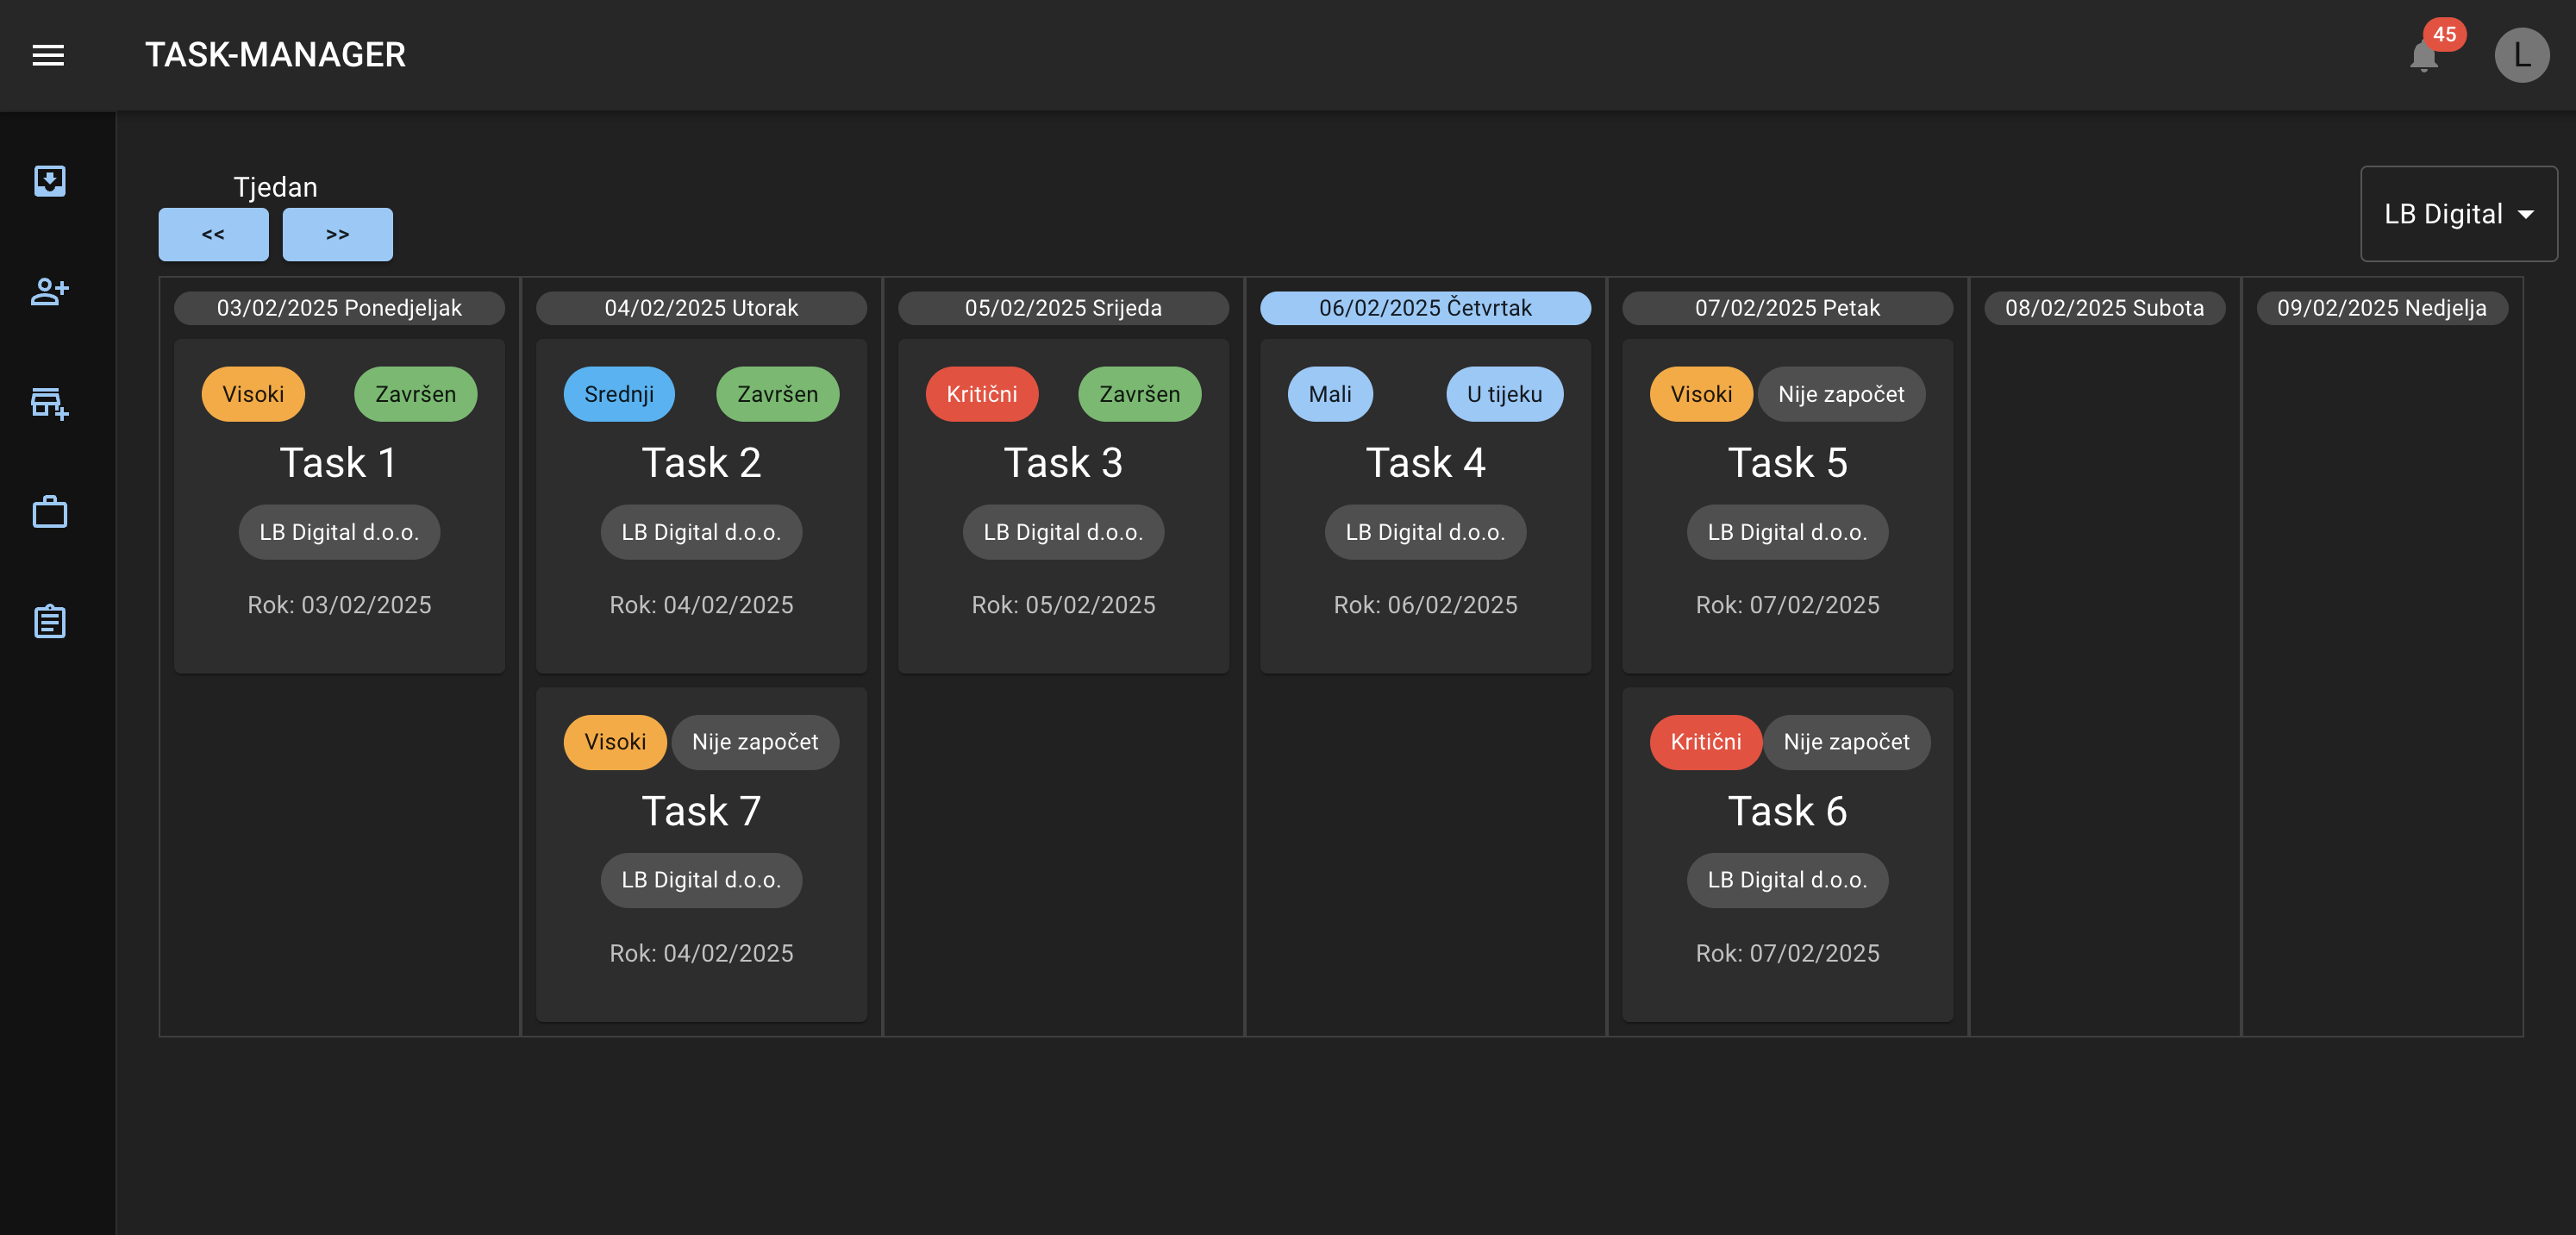Select the 03/02/2025 Ponedjeljak day header
This screenshot has width=2576, height=1235.
(339, 308)
